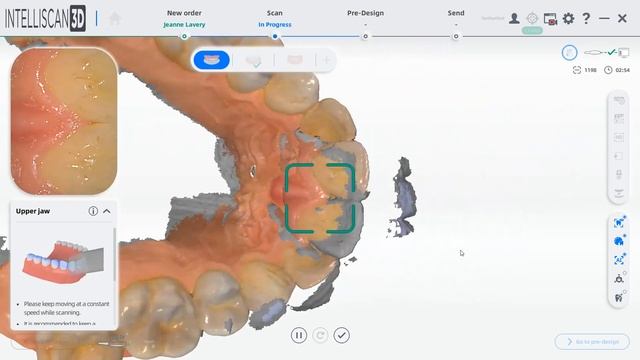Toggle the tooth option at toolbar bottom
The image size is (640, 360).
619,297
